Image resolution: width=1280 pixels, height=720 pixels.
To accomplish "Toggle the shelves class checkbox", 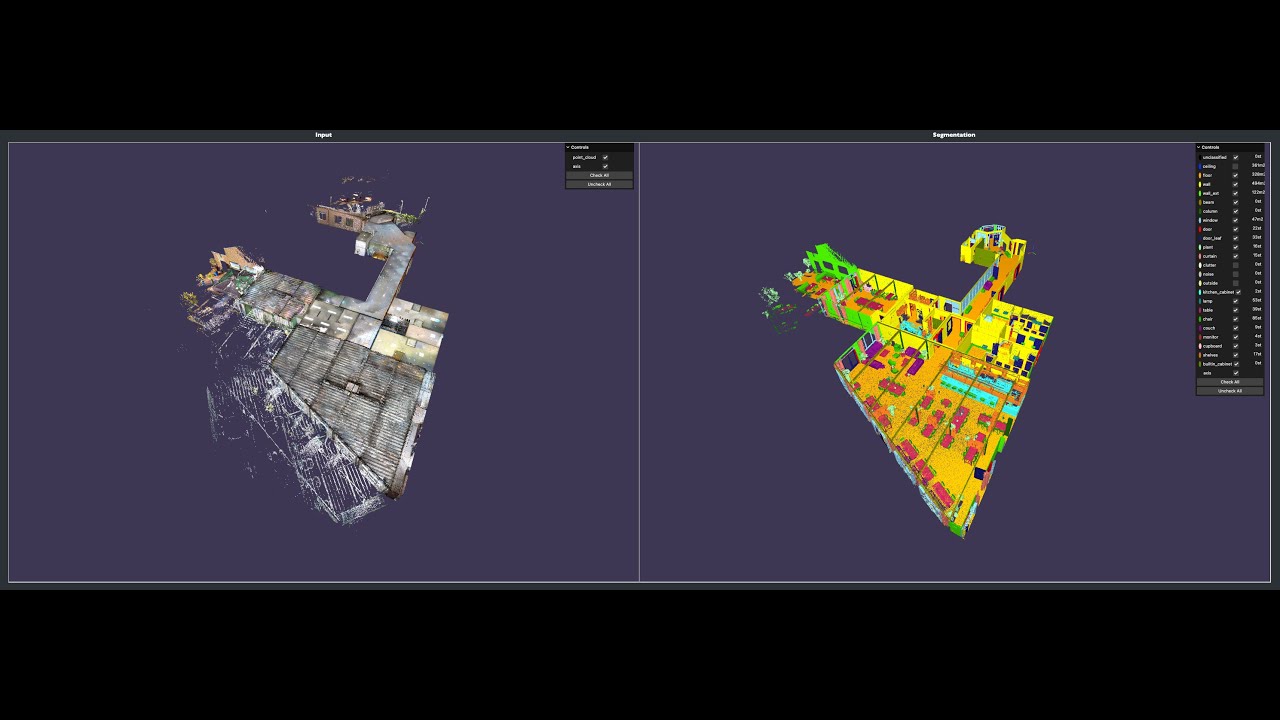I will (1235, 355).
